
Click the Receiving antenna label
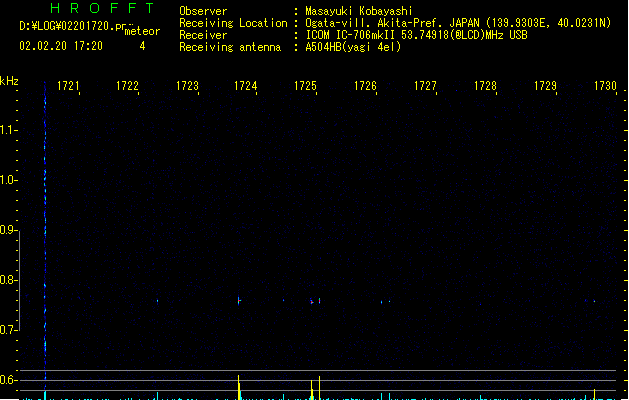[x=230, y=47]
